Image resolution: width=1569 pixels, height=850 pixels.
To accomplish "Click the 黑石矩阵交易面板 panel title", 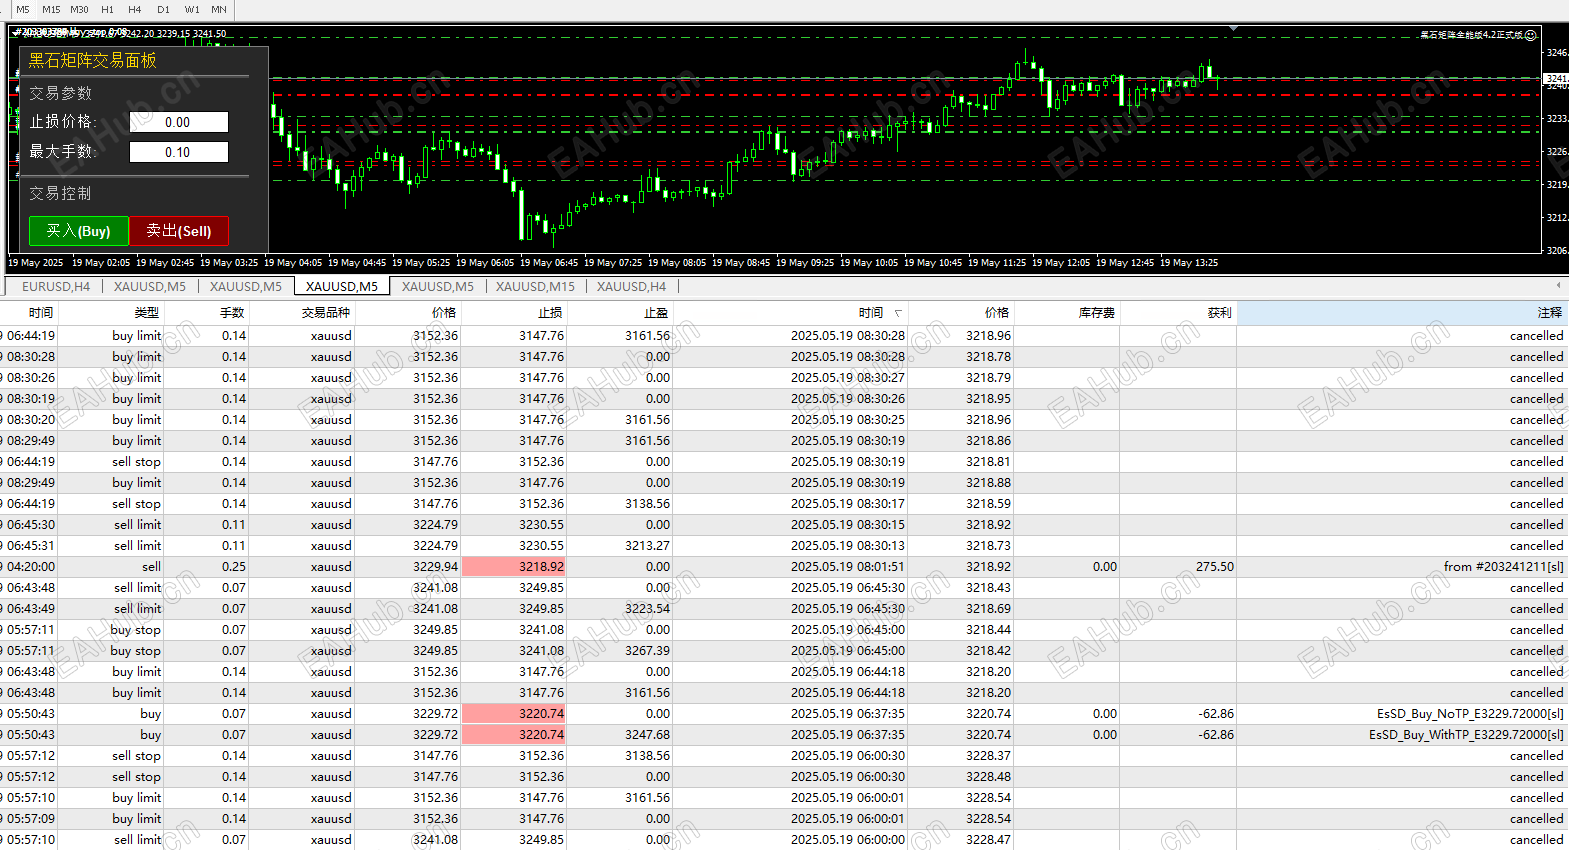I will pyautogui.click(x=92, y=61).
